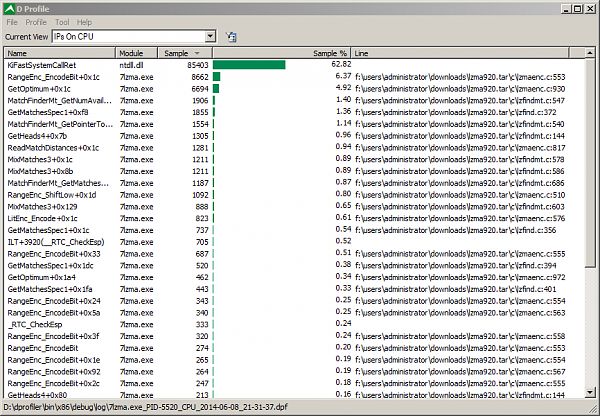Select the GetOptimum+0x1a4 row

[295, 277]
